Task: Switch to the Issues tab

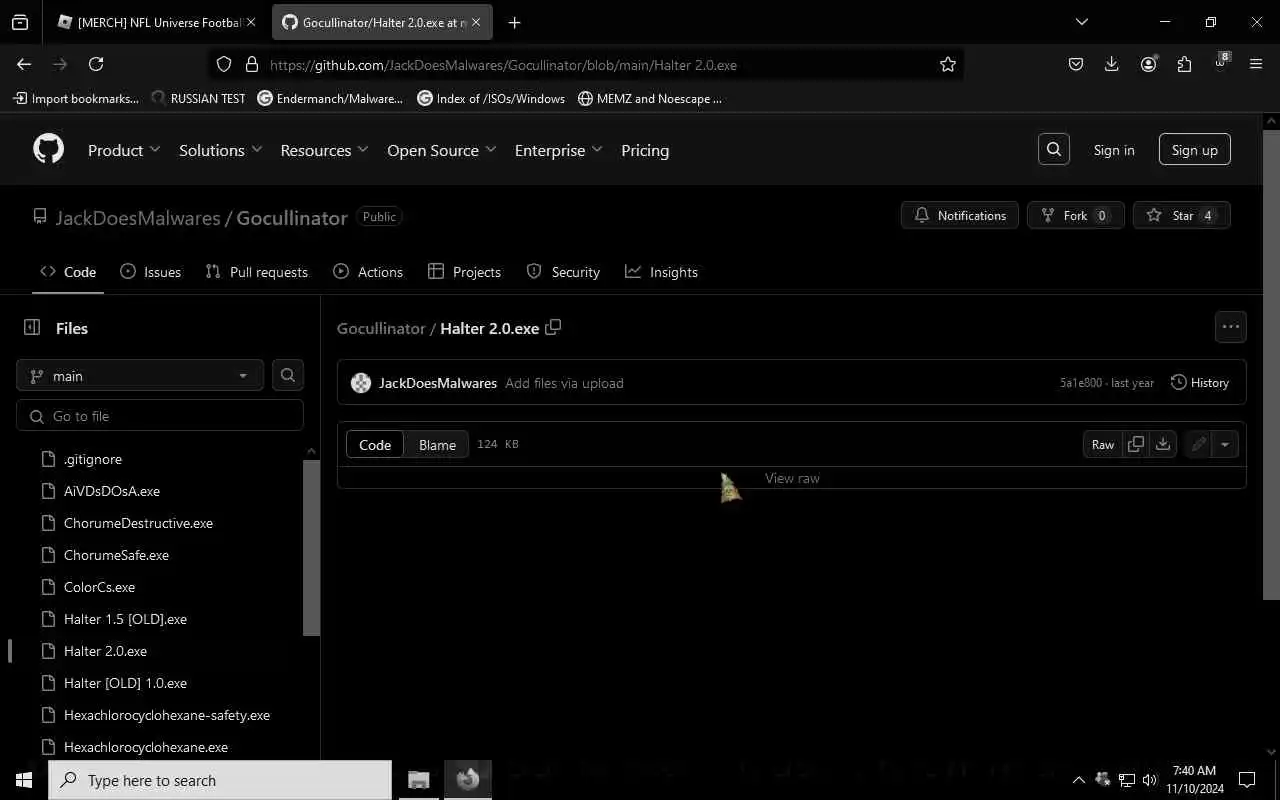Action: (150, 272)
